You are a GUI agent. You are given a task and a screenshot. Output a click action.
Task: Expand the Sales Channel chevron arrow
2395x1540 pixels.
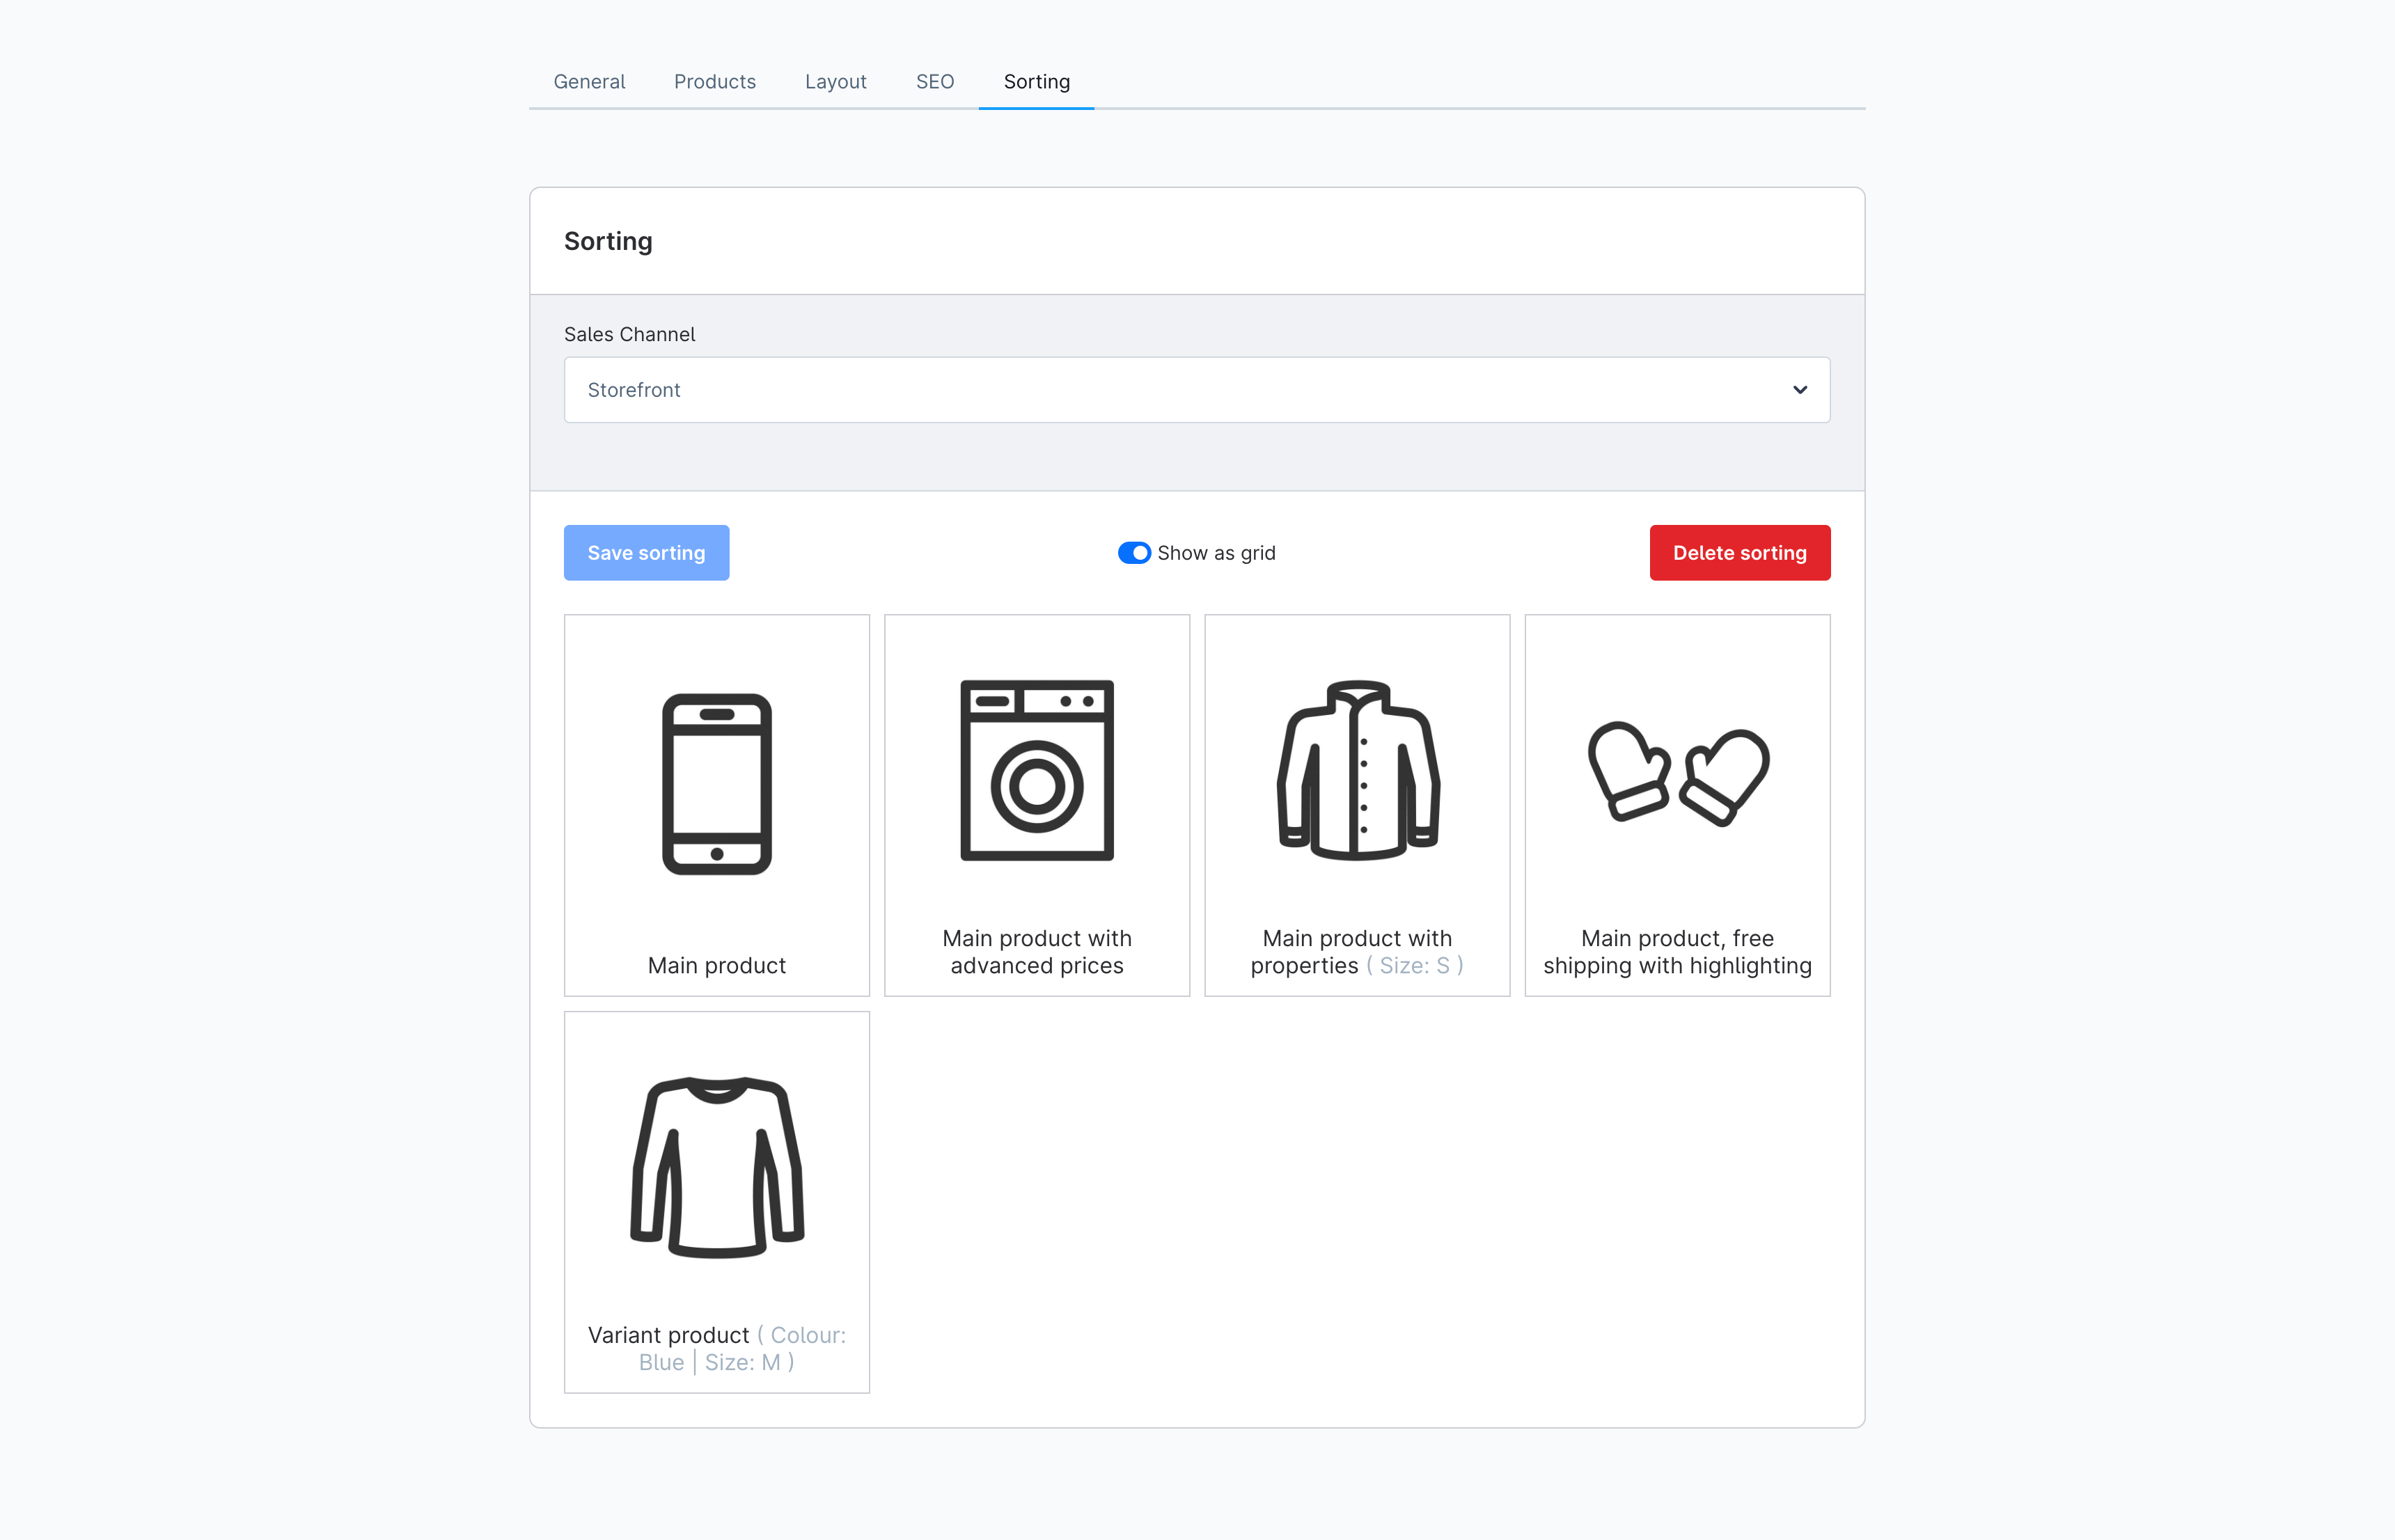1799,390
